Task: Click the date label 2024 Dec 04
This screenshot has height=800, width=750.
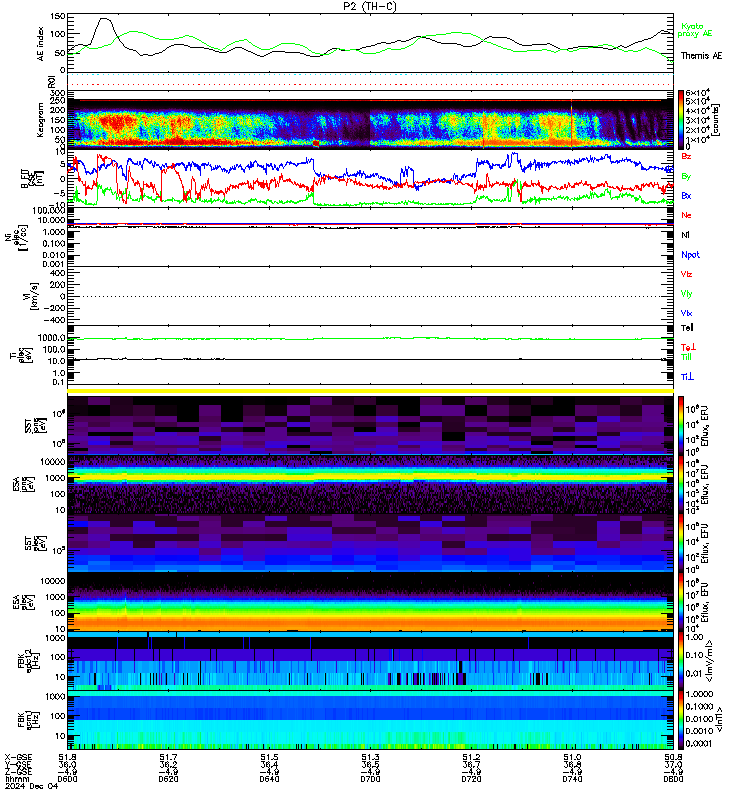Action: coord(31,786)
